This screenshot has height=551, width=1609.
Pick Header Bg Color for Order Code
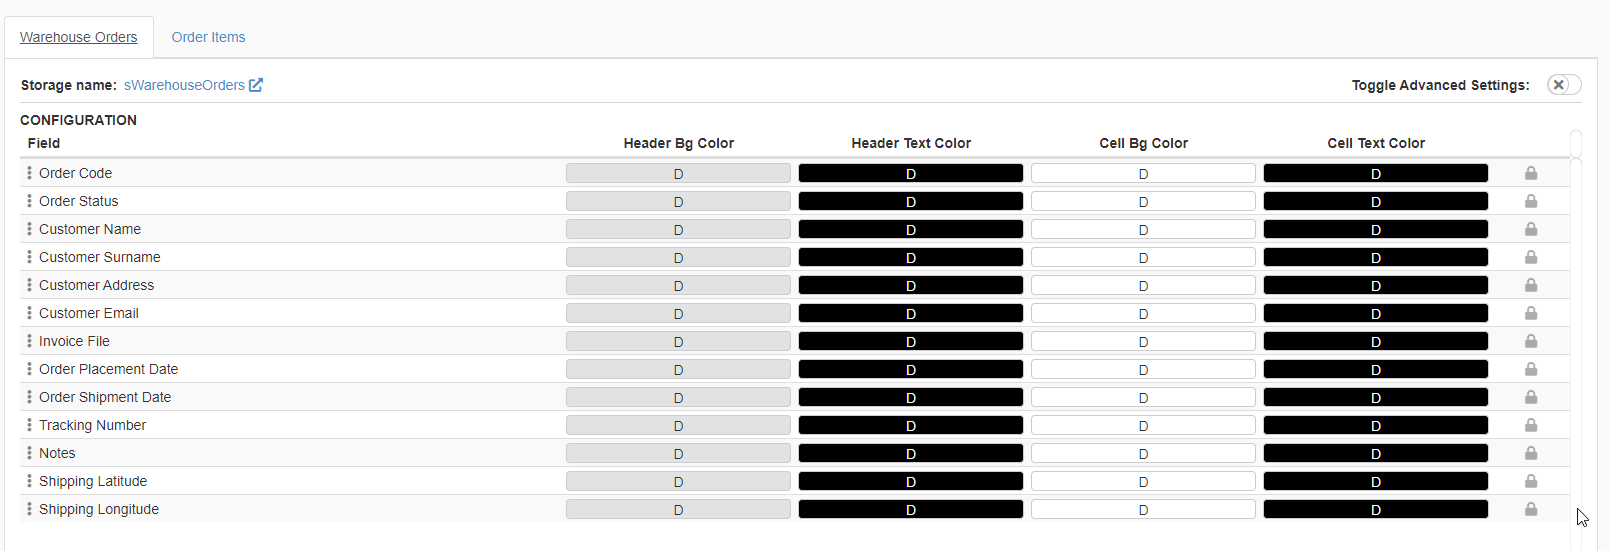pyautogui.click(x=678, y=173)
